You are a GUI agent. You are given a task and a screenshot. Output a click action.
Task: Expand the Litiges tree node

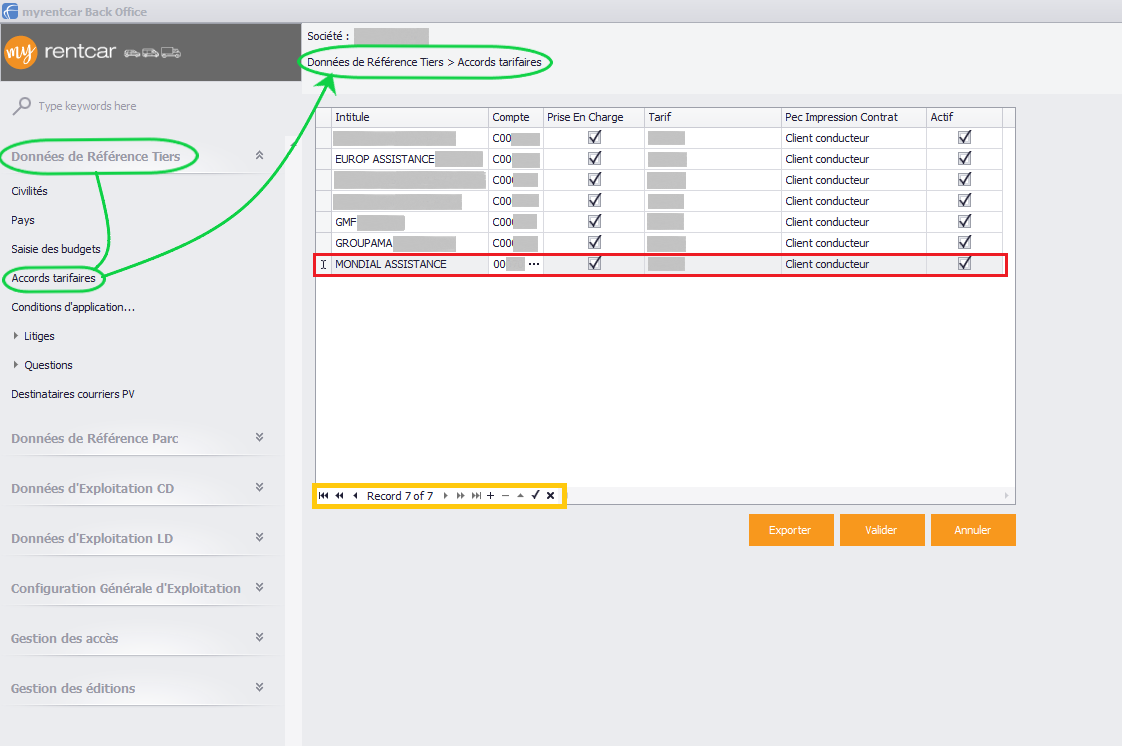16,335
